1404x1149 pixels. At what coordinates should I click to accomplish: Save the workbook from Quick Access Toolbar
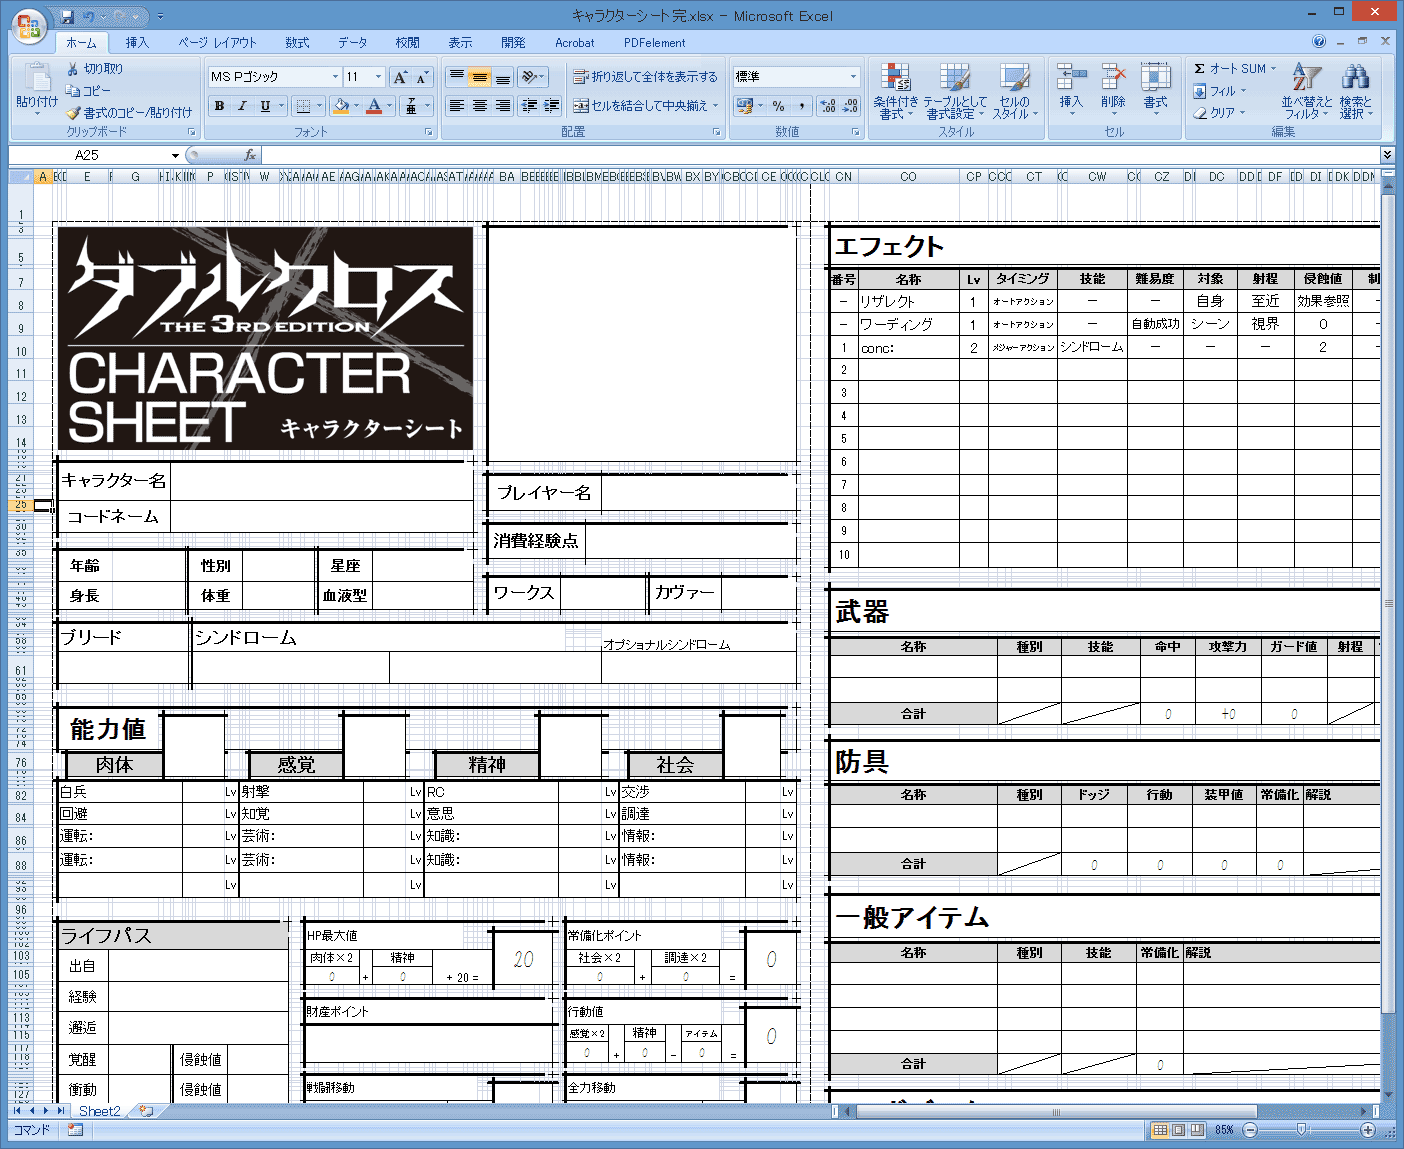pyautogui.click(x=68, y=16)
